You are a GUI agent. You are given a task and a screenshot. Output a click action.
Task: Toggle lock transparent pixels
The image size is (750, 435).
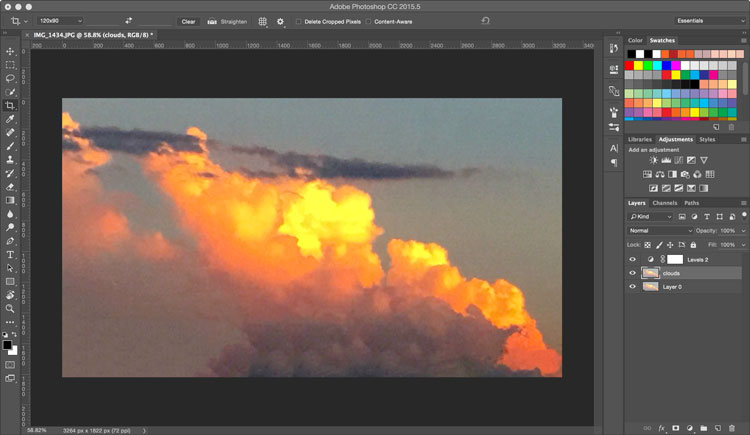pos(647,245)
